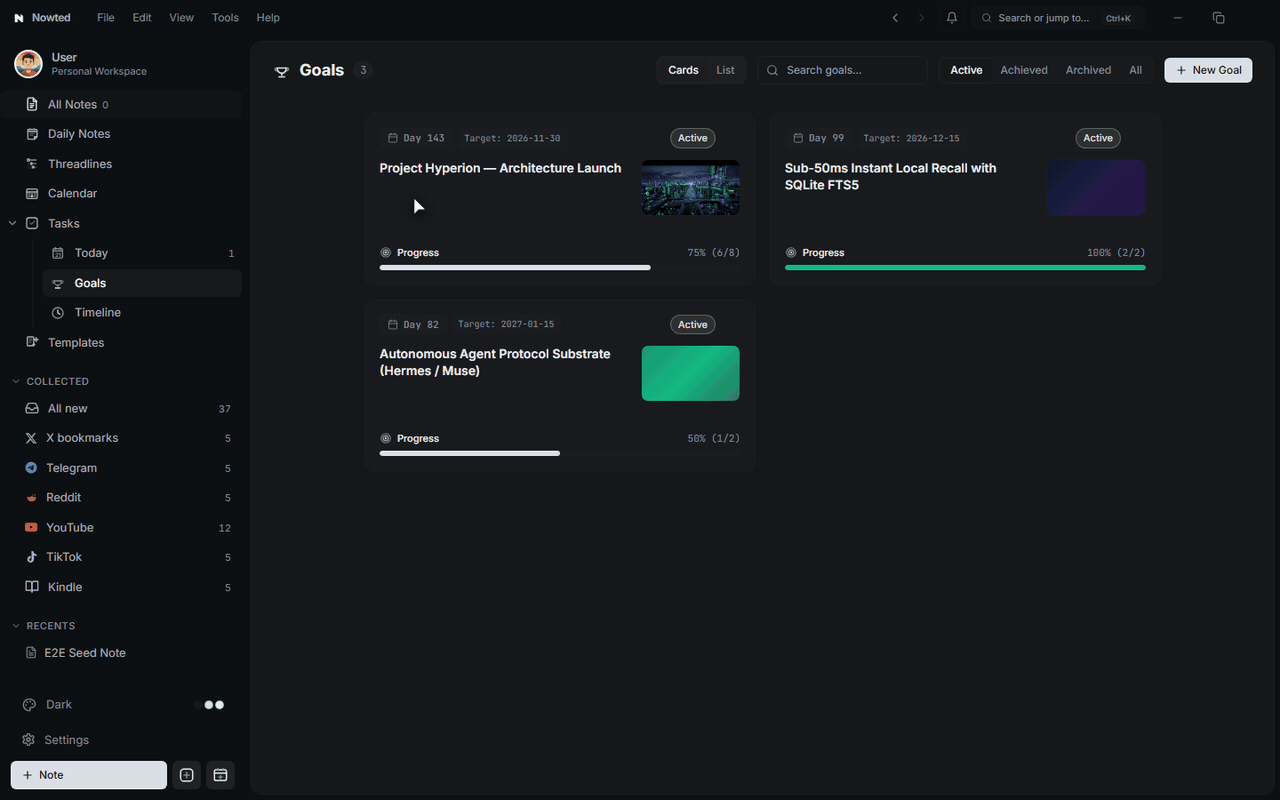Open Today under Tasks
The image size is (1280, 800).
[142, 253]
